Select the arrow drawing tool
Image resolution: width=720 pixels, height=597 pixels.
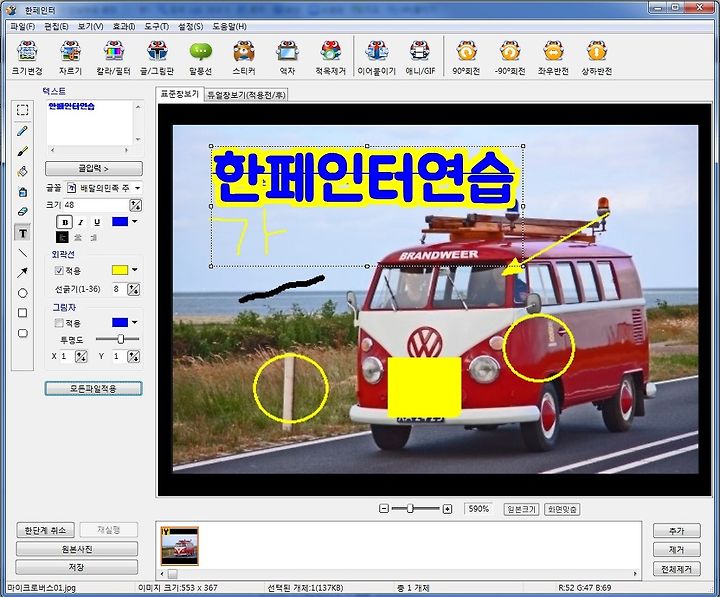coord(22,273)
